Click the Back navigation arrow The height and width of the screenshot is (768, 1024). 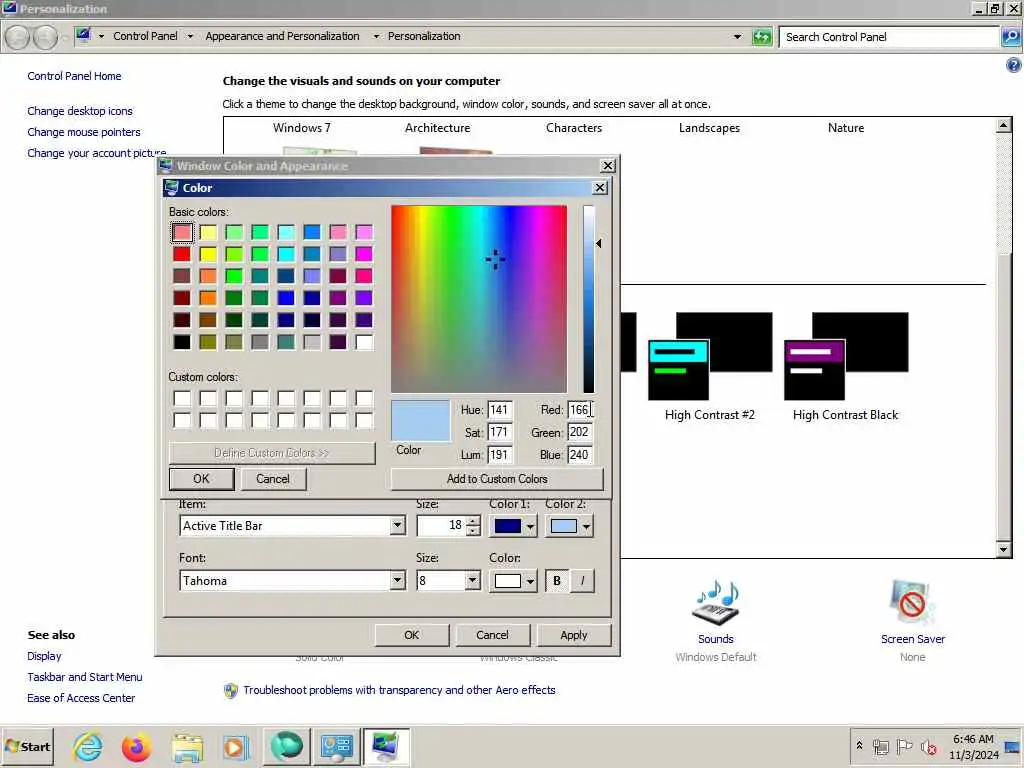tap(18, 37)
